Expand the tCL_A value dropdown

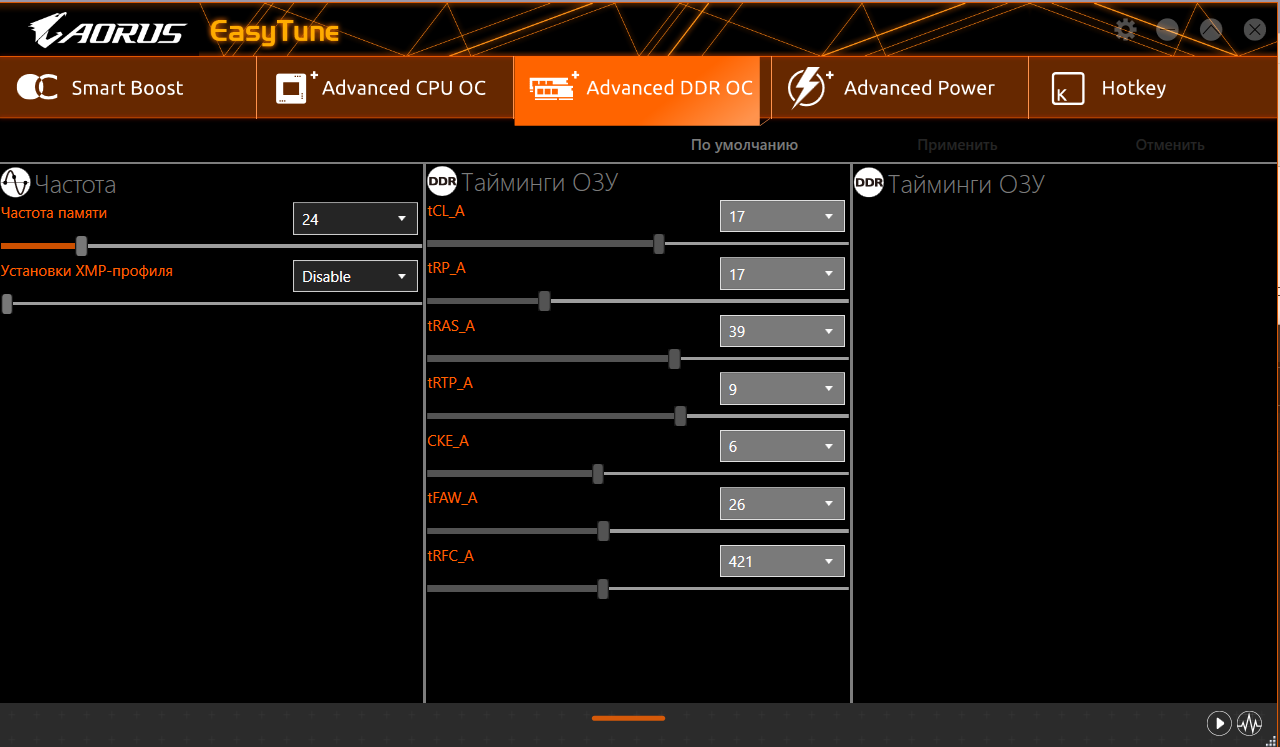[782, 216]
